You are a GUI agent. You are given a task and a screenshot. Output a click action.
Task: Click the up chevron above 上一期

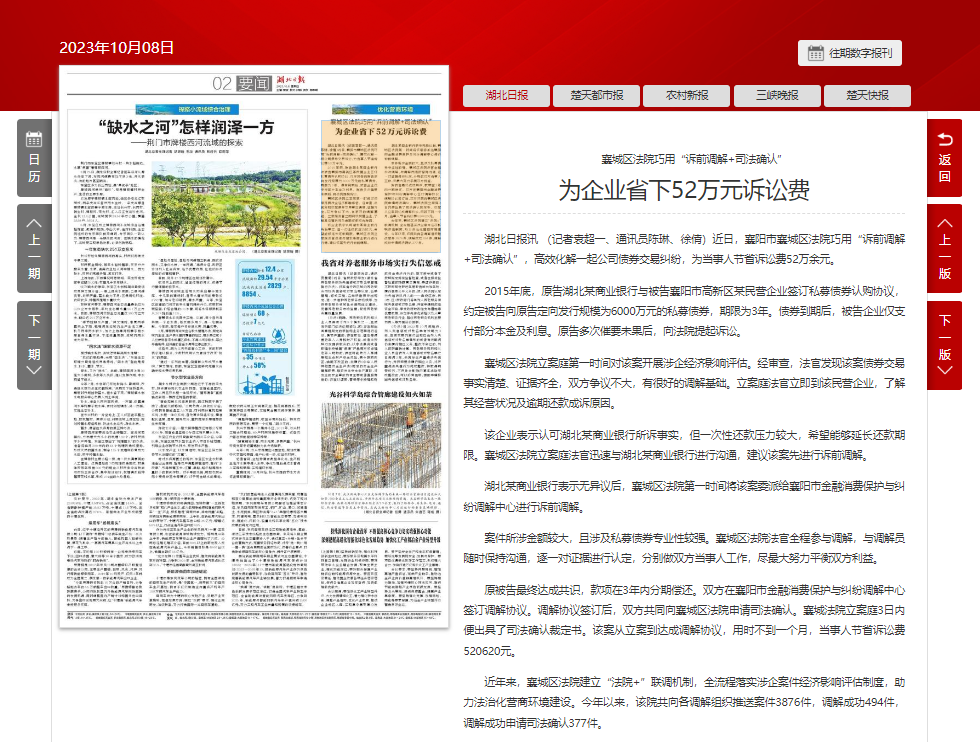(34, 223)
